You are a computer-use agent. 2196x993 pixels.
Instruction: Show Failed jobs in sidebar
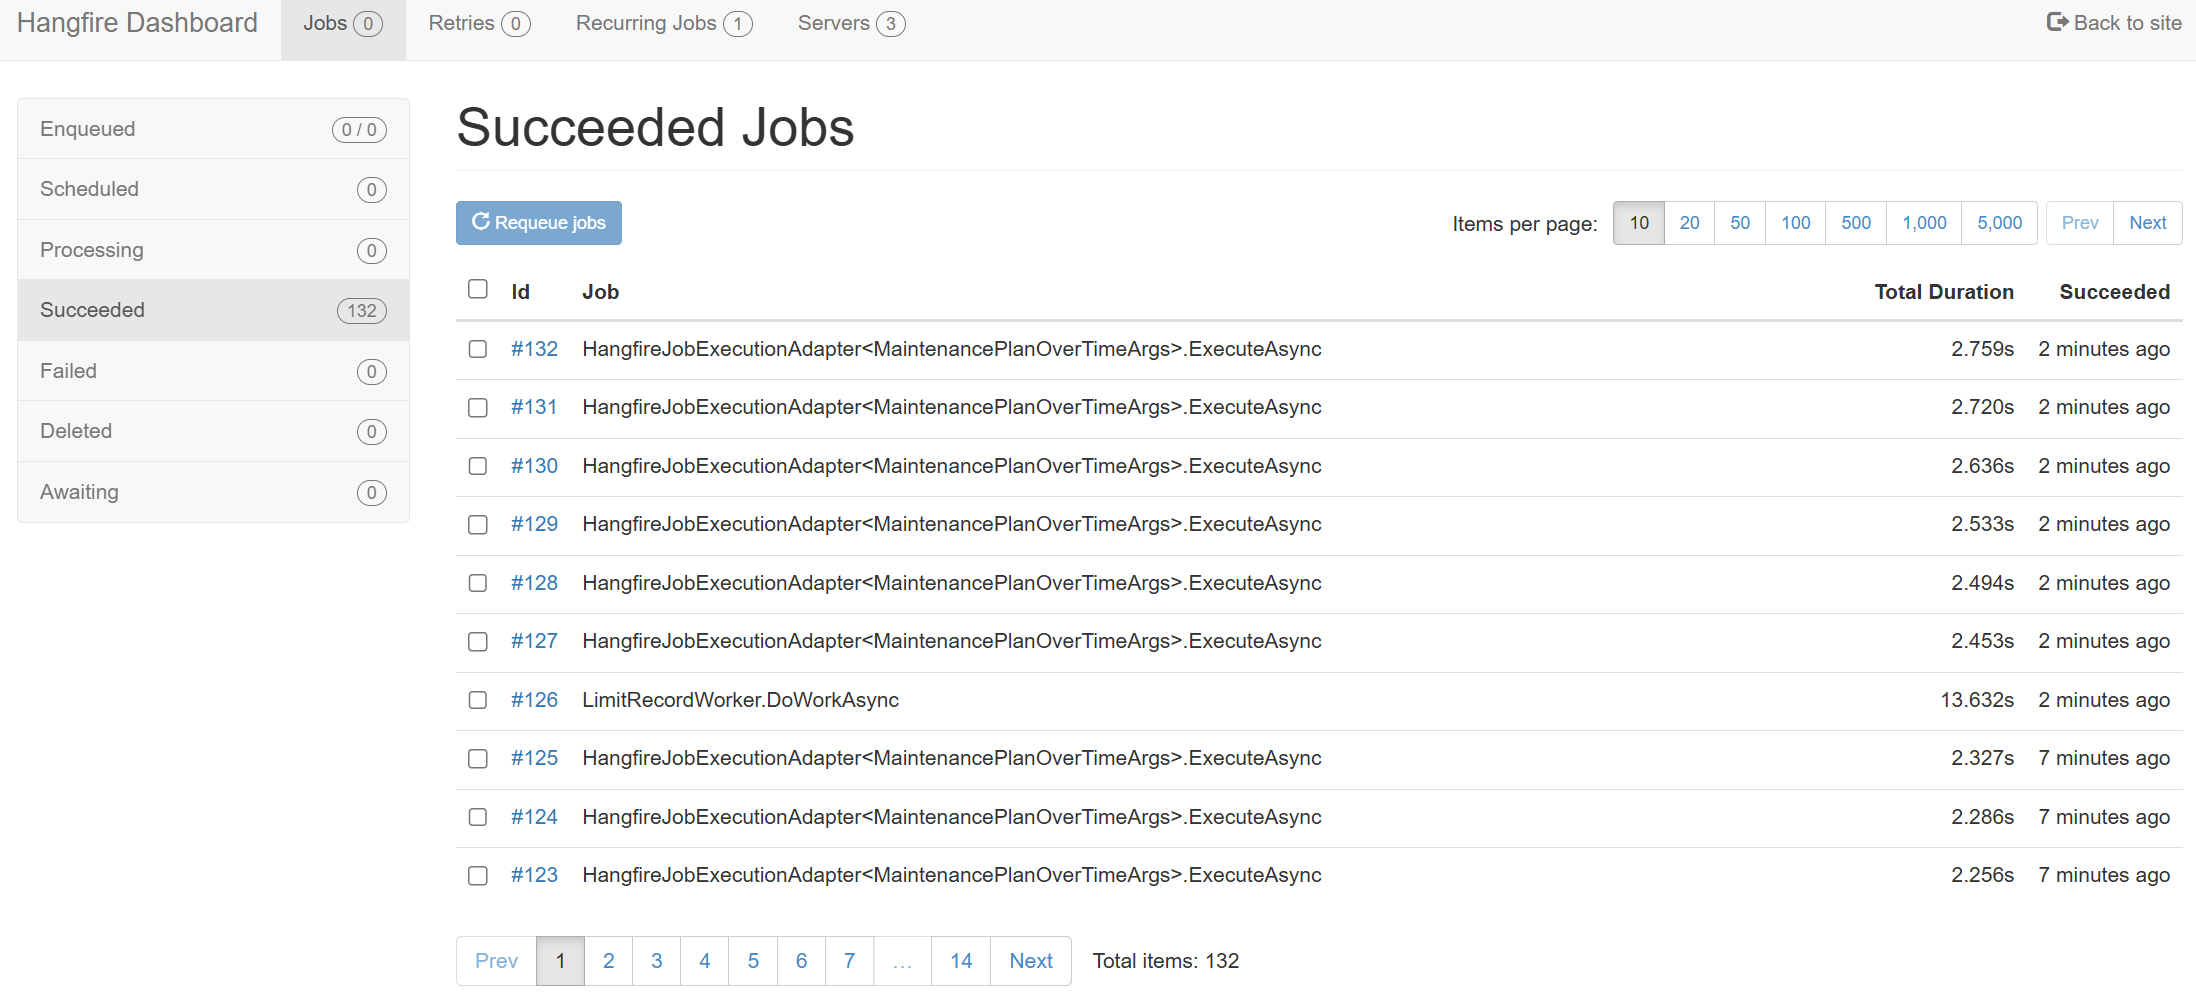point(213,371)
